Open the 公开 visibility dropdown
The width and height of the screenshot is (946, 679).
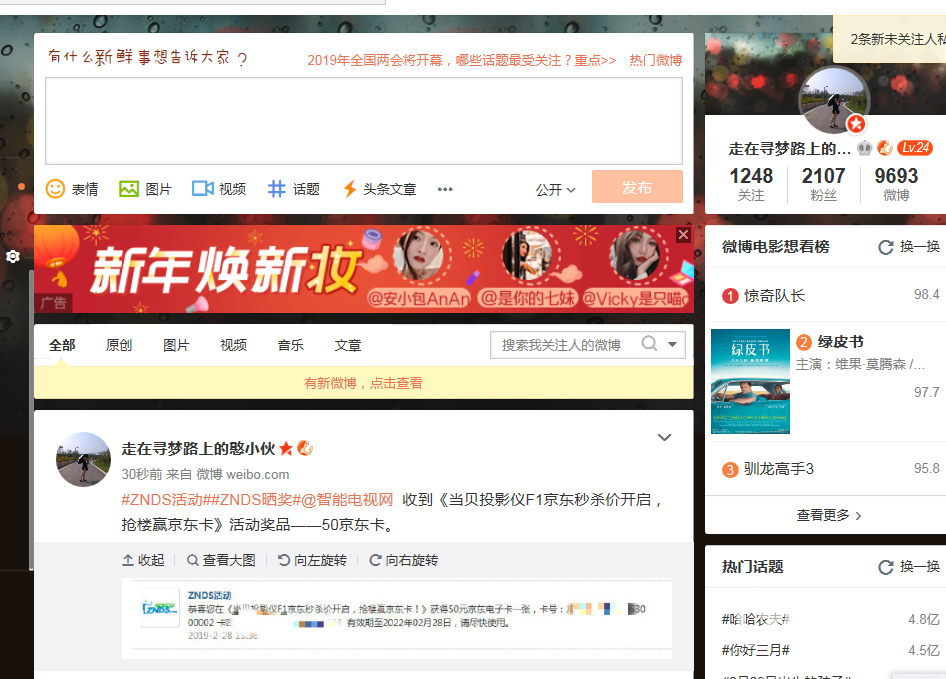tap(555, 190)
